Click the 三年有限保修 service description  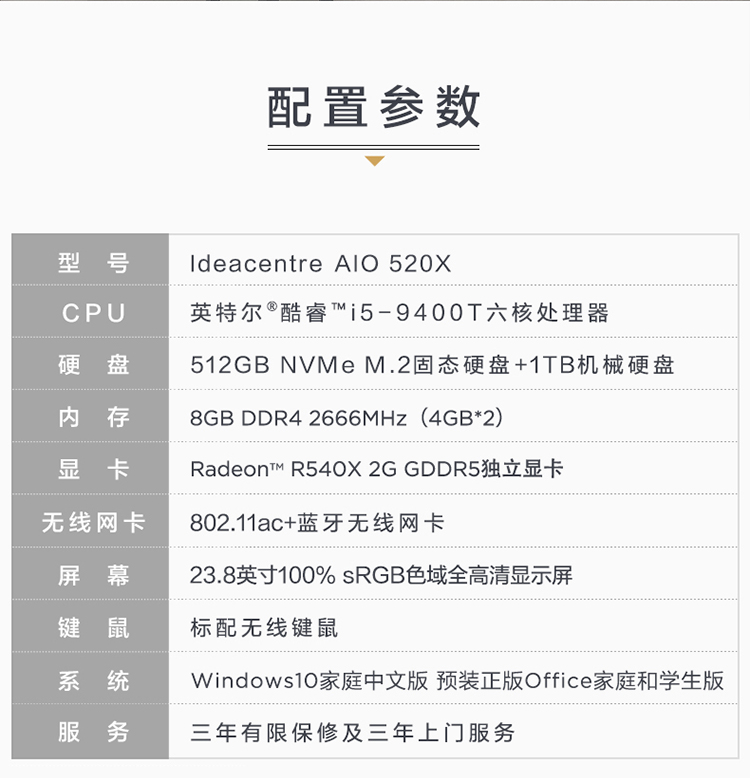[x=352, y=732]
